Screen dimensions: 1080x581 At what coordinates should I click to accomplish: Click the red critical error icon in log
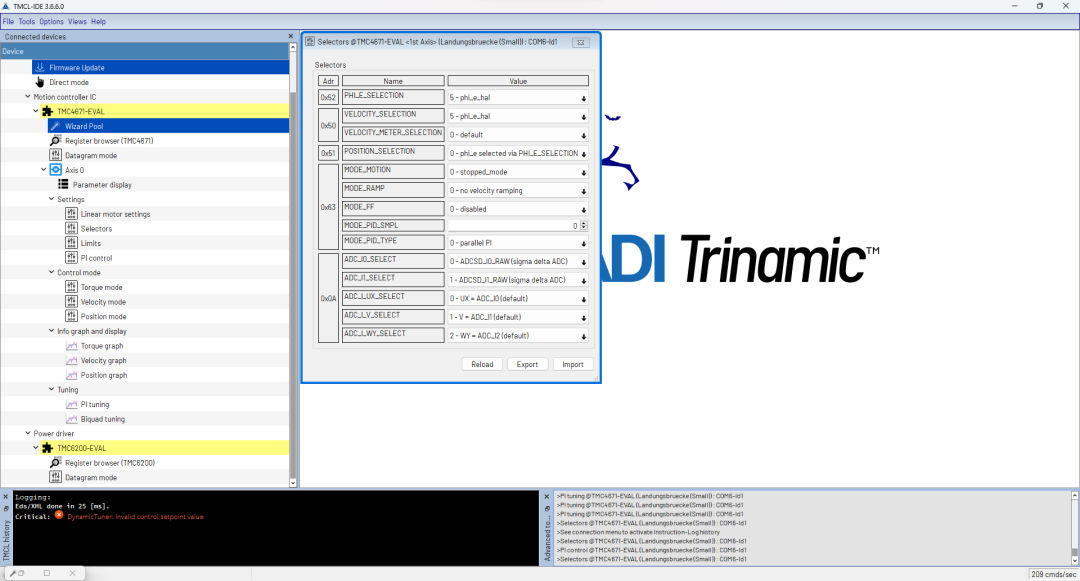(x=59, y=515)
